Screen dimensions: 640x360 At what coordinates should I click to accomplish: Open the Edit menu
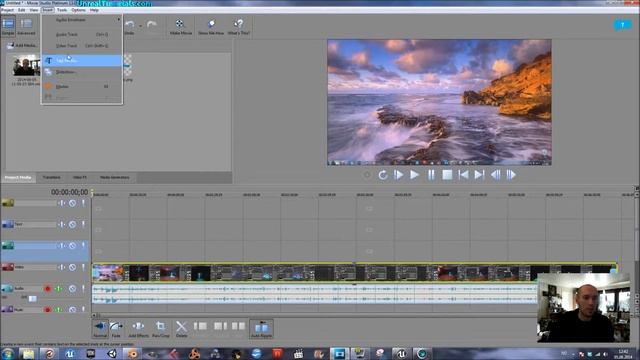(21, 10)
